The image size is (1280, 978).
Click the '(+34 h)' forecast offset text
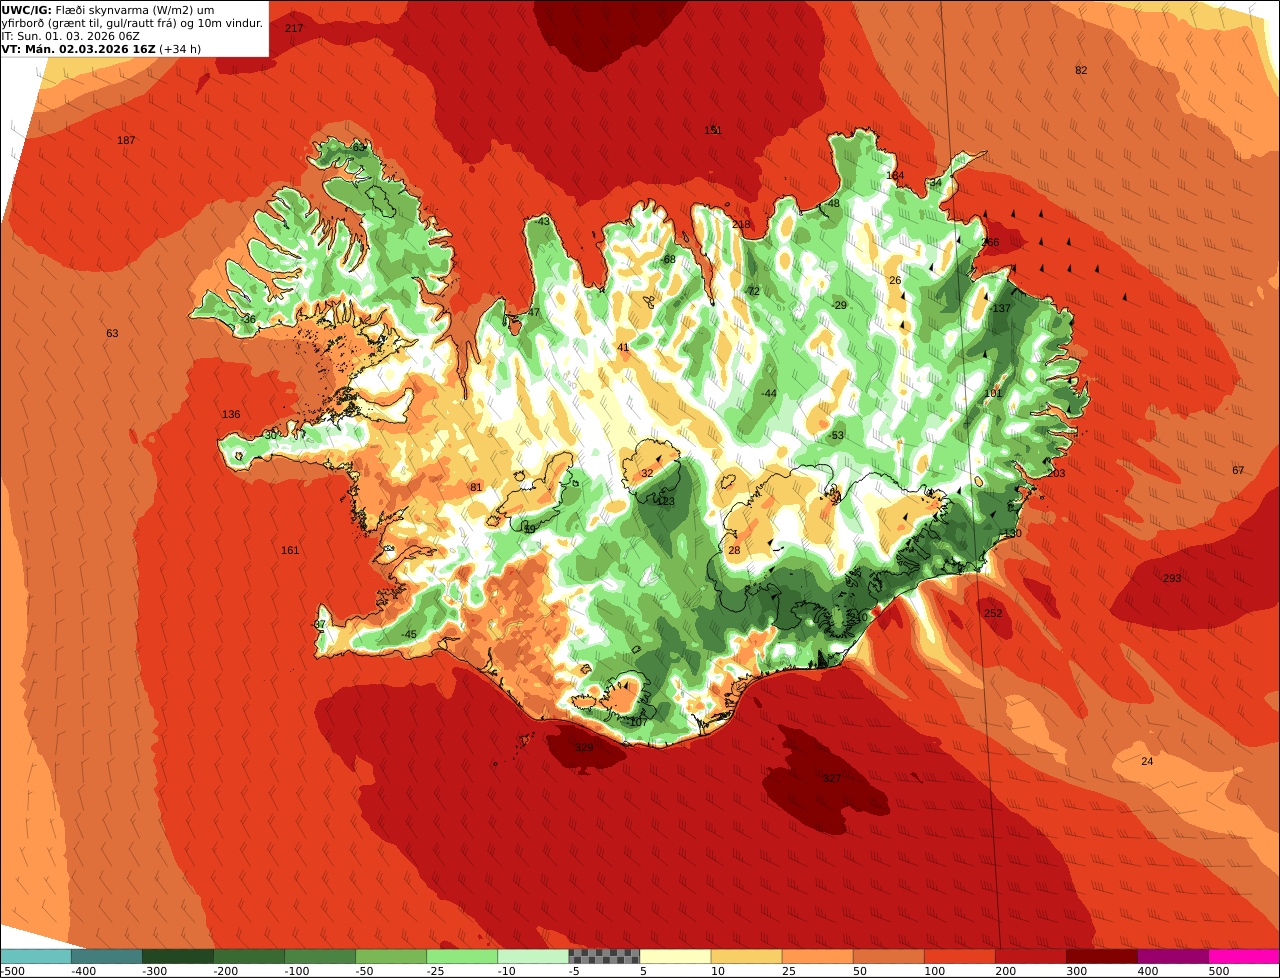[x=180, y=48]
